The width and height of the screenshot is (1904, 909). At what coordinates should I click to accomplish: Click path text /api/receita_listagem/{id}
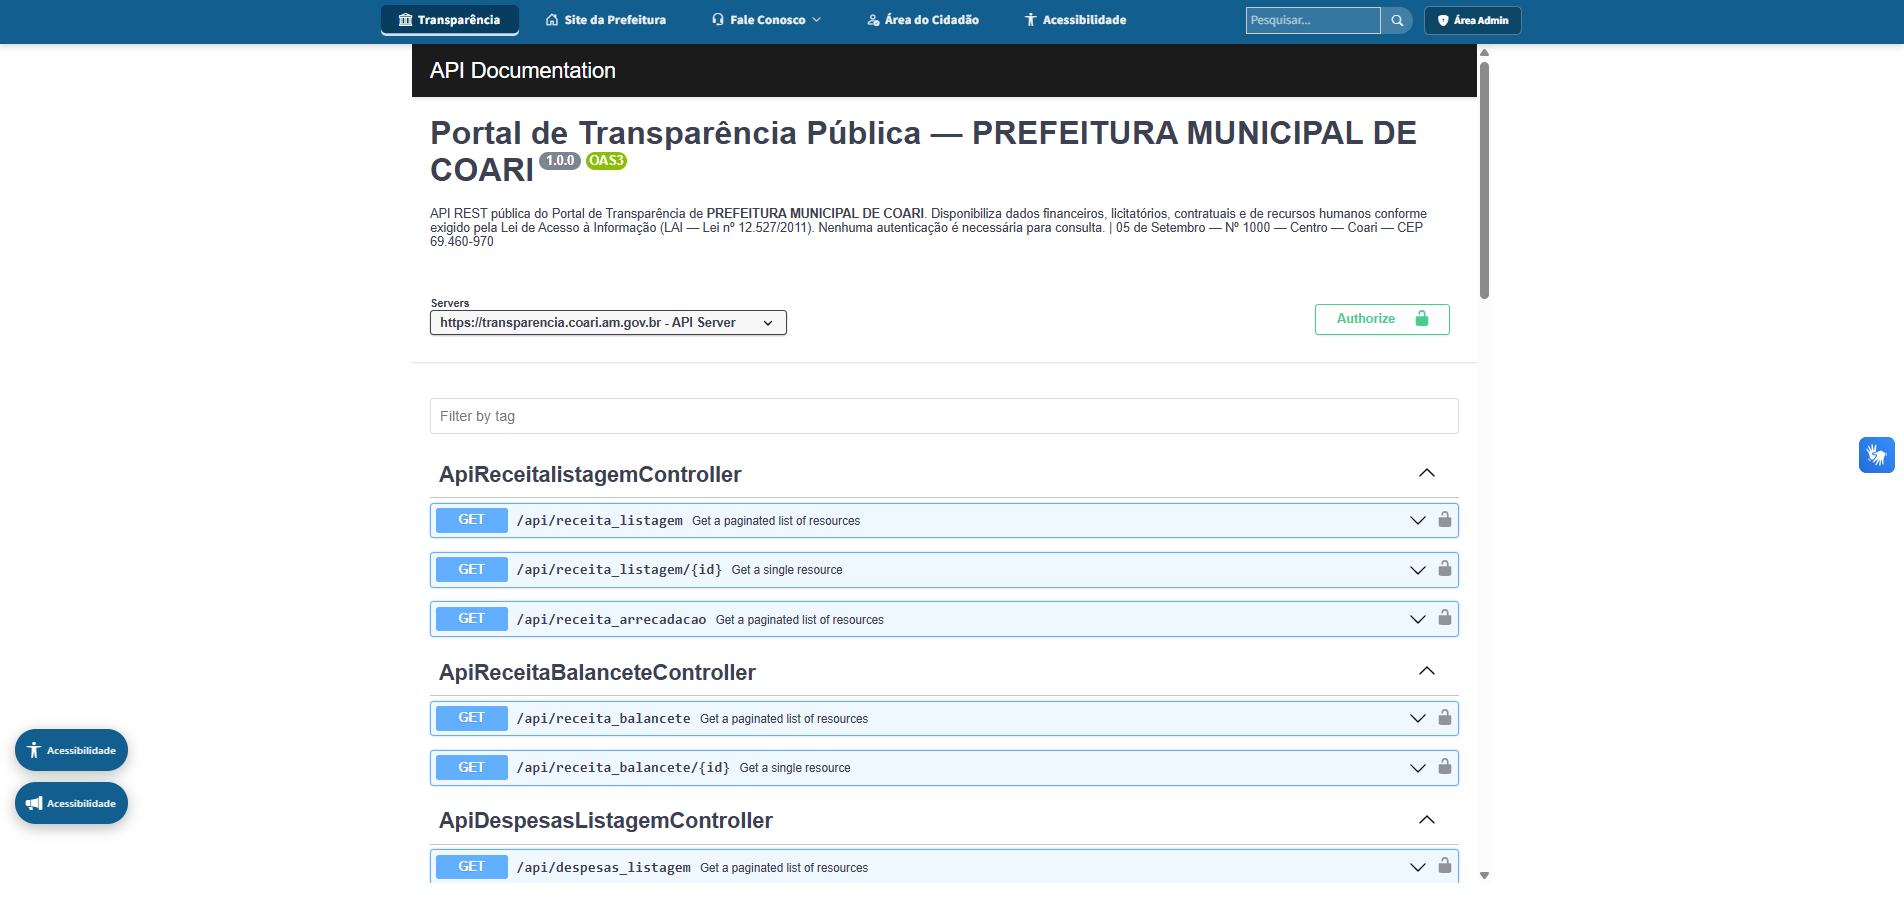point(619,570)
